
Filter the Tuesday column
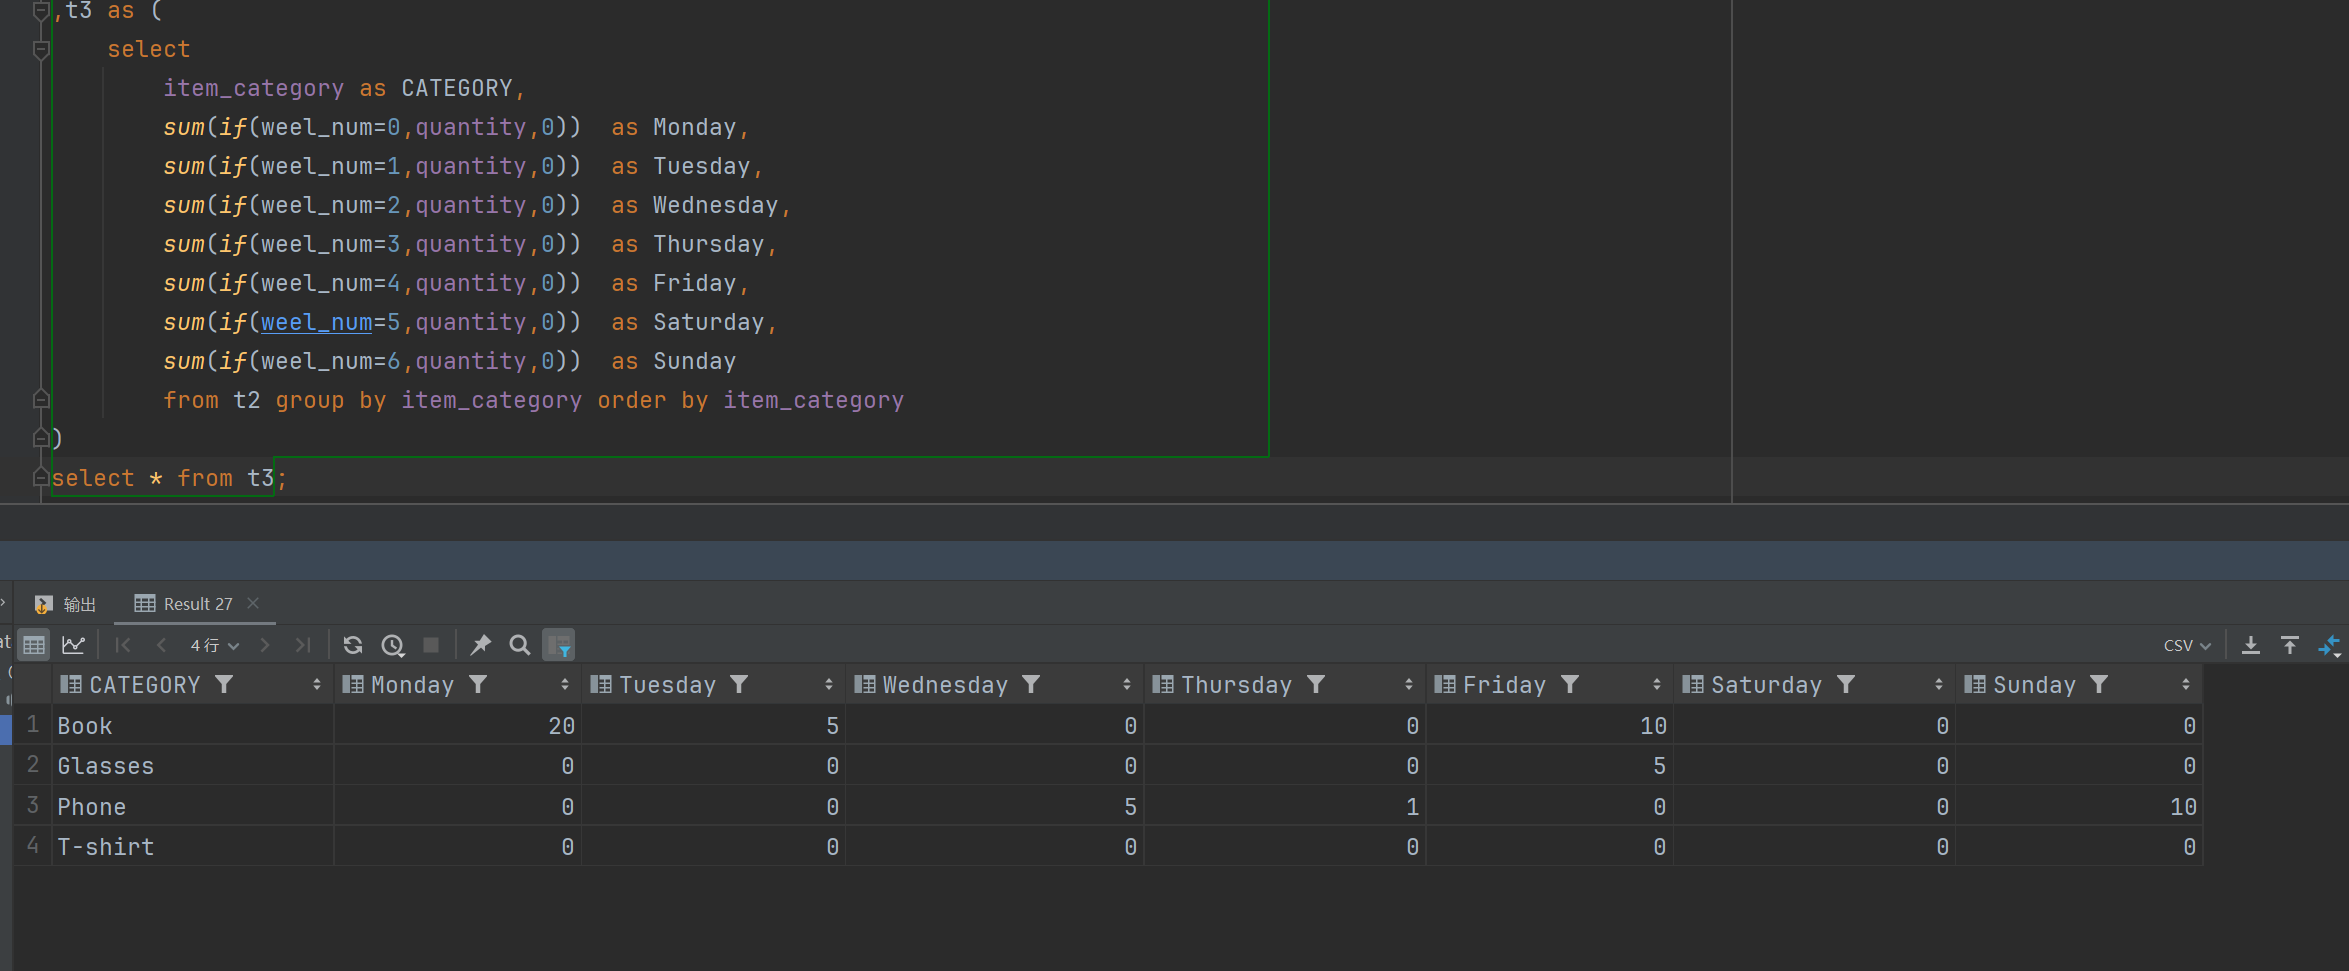click(739, 685)
